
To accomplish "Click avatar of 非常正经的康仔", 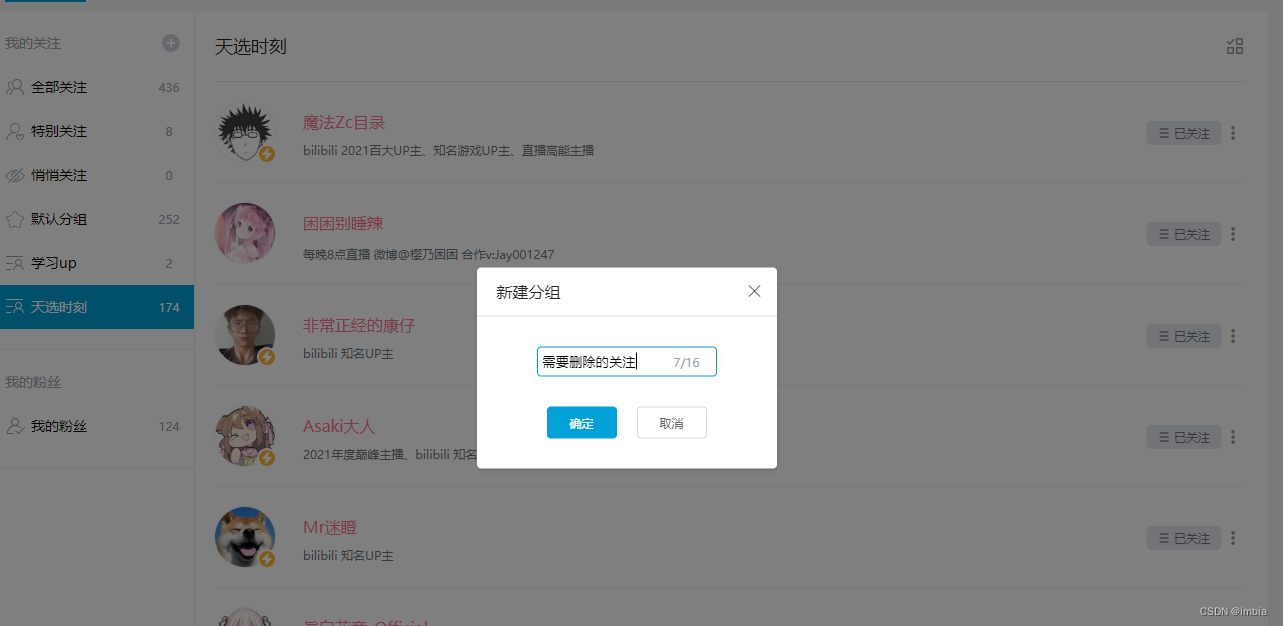I will pos(245,335).
